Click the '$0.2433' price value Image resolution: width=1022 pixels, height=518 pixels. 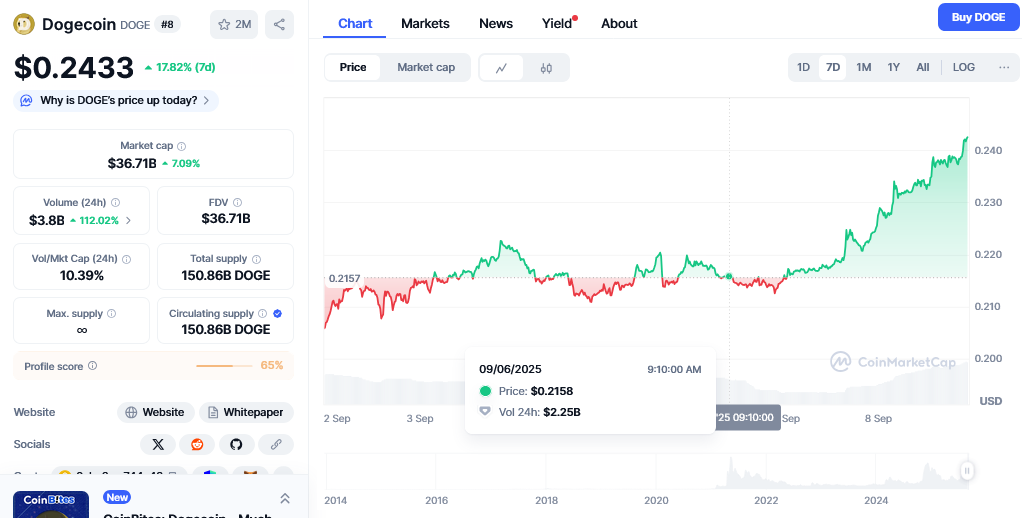coord(74,68)
